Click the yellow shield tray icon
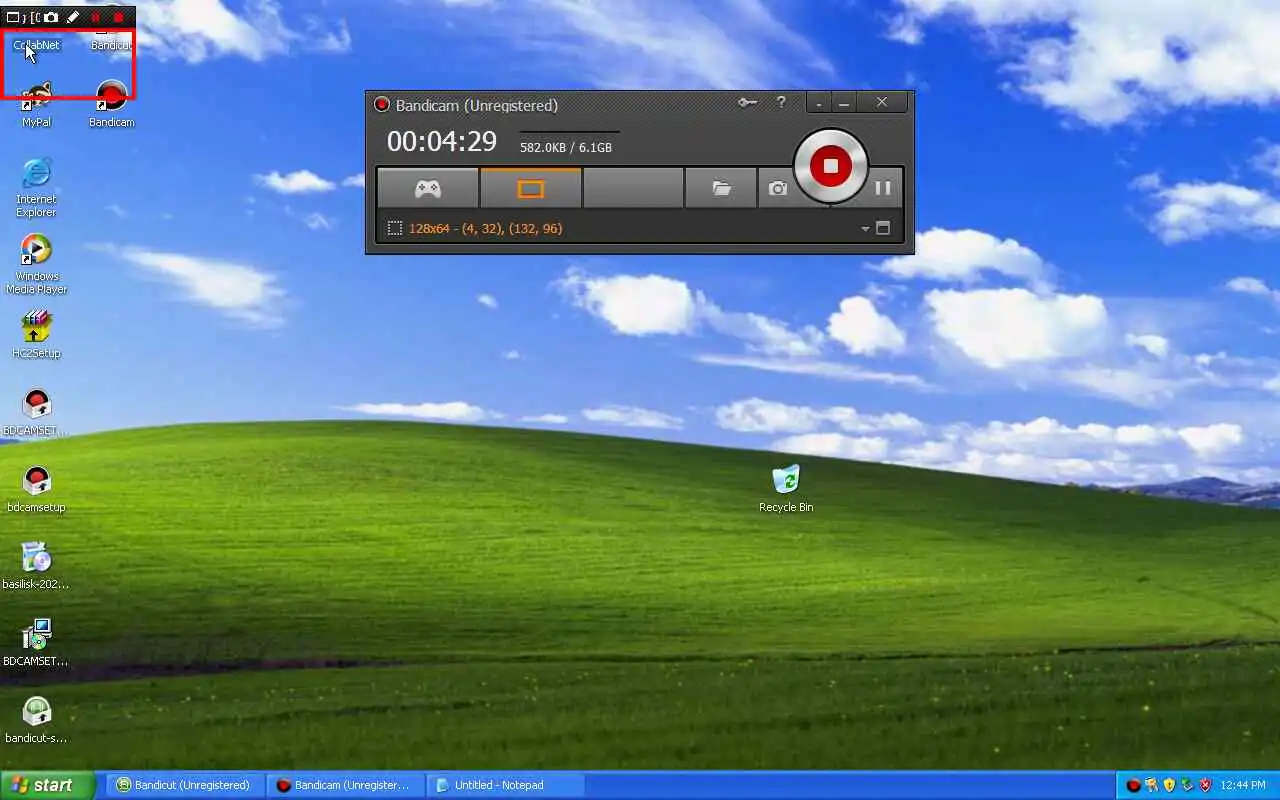Image resolution: width=1280 pixels, height=800 pixels. point(1169,785)
